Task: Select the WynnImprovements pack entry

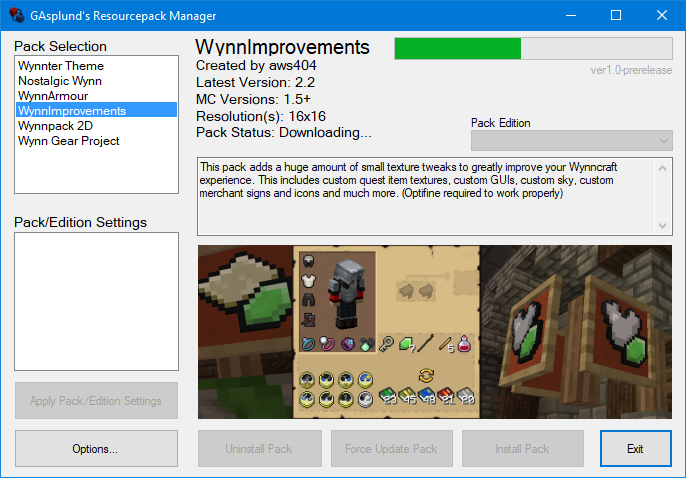Action: (x=72, y=111)
